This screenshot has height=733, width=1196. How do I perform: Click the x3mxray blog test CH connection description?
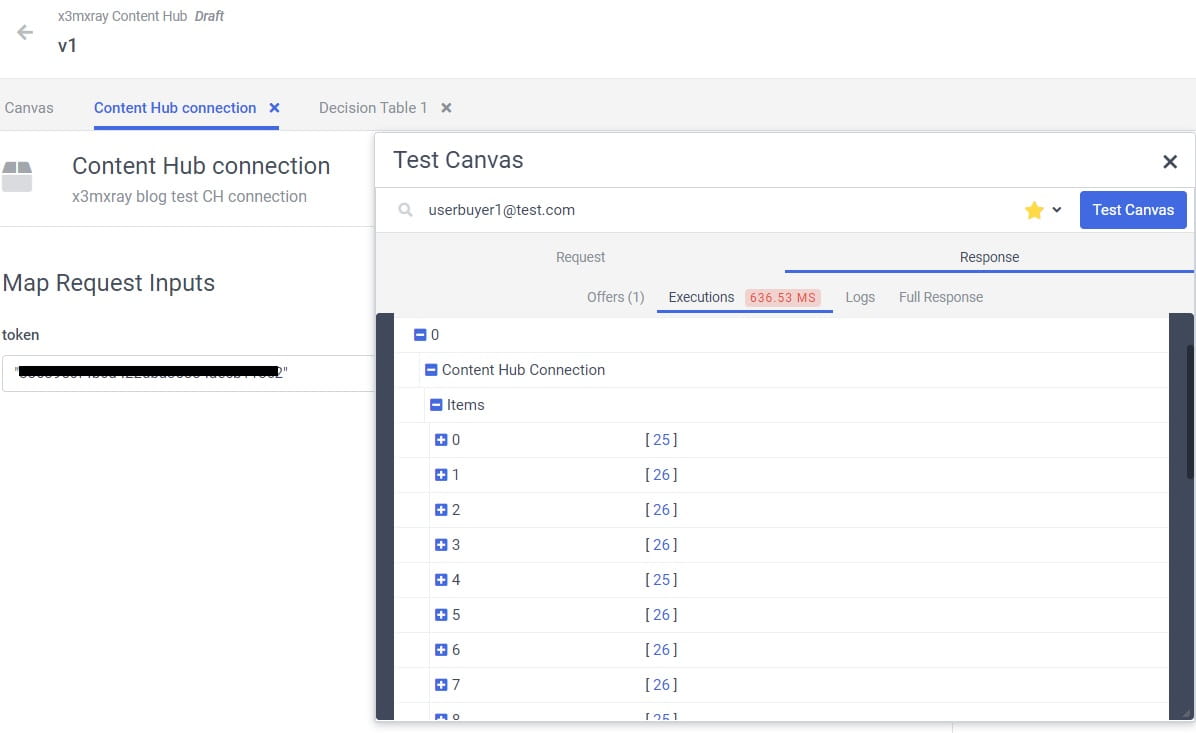click(x=189, y=197)
